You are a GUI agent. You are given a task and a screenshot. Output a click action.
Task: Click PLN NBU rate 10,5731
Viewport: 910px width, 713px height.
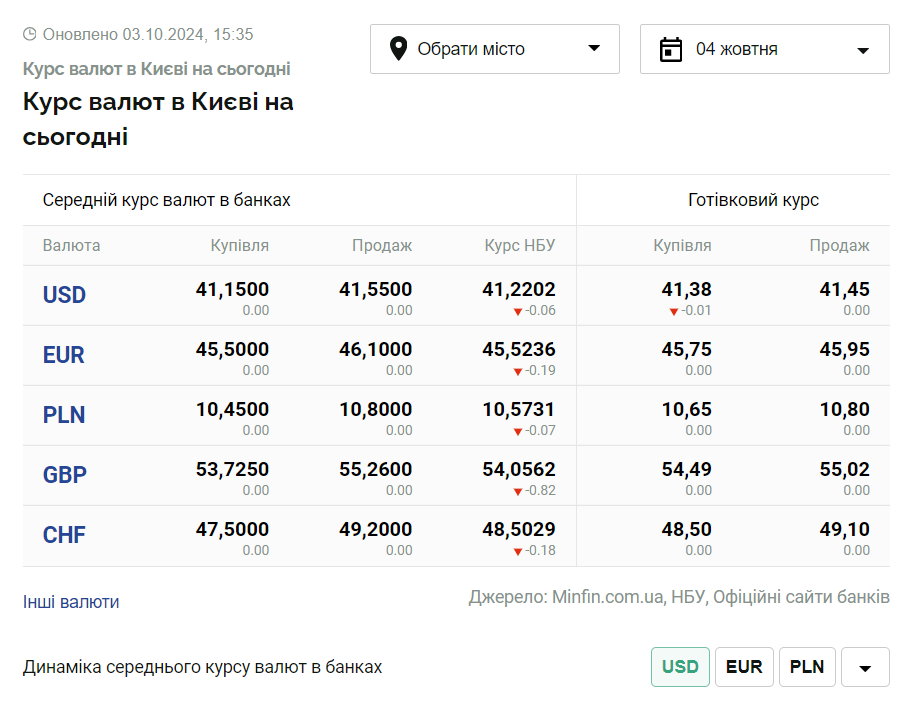pyautogui.click(x=519, y=409)
